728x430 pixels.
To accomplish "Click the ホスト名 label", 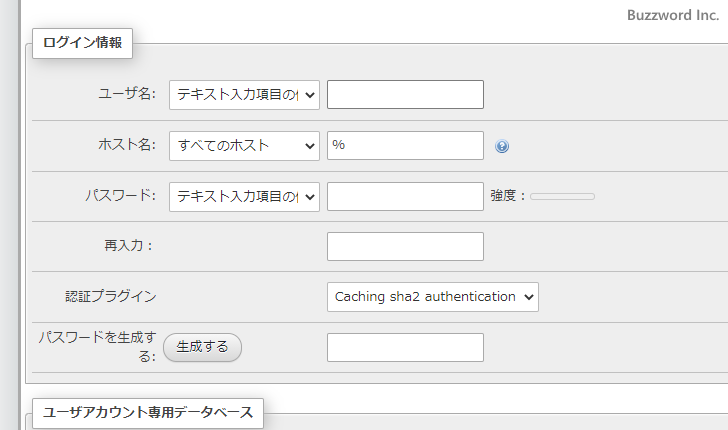I will [x=127, y=145].
